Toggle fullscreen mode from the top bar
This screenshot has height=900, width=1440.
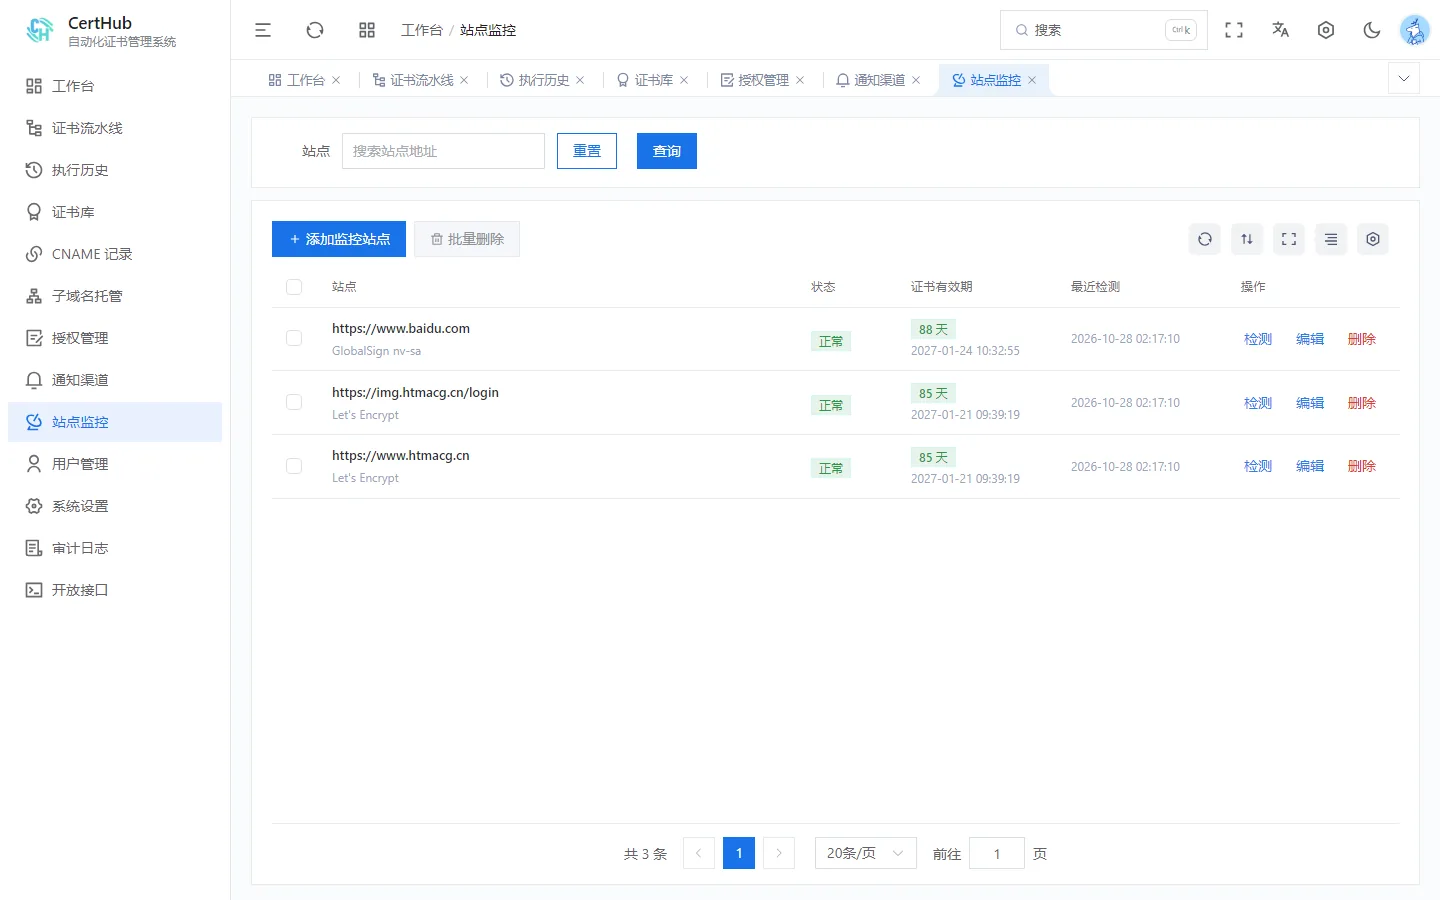1234,30
